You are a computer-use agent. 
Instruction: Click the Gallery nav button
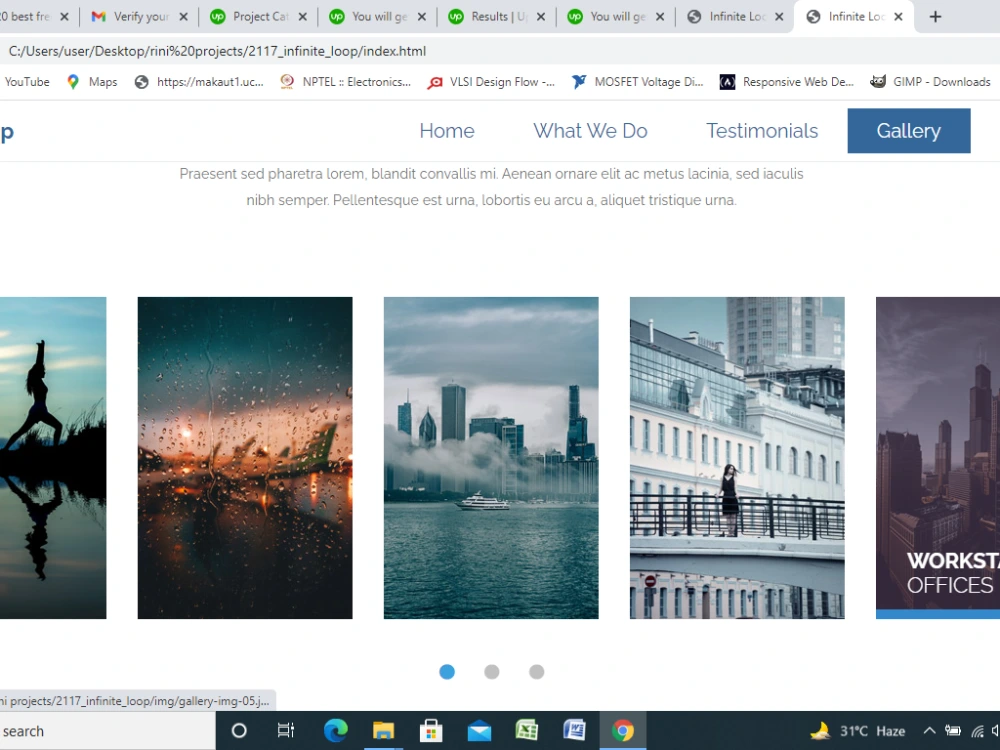tap(909, 131)
